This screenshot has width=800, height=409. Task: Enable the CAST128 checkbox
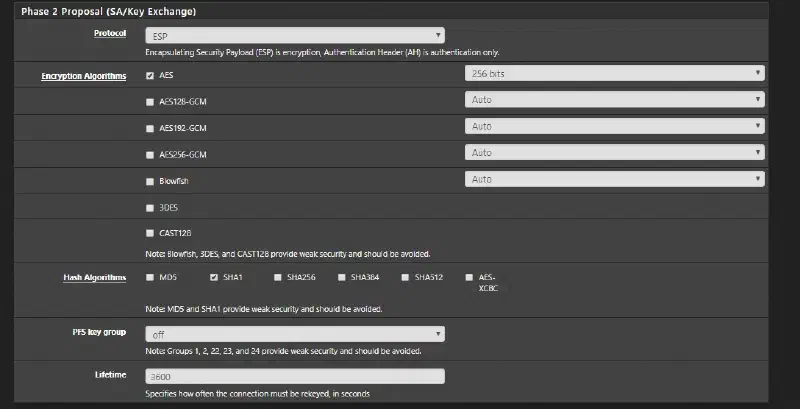pos(150,233)
